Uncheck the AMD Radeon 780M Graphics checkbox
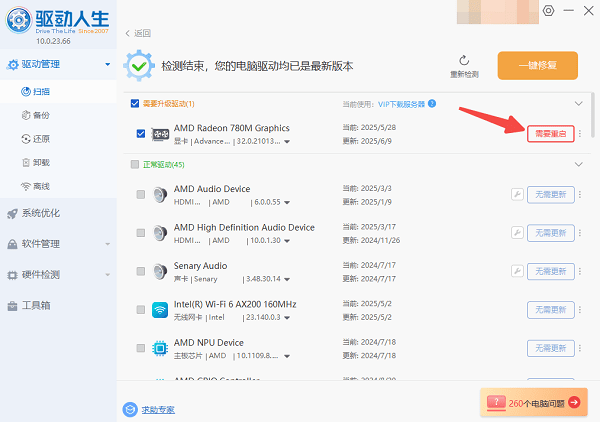 [x=141, y=134]
